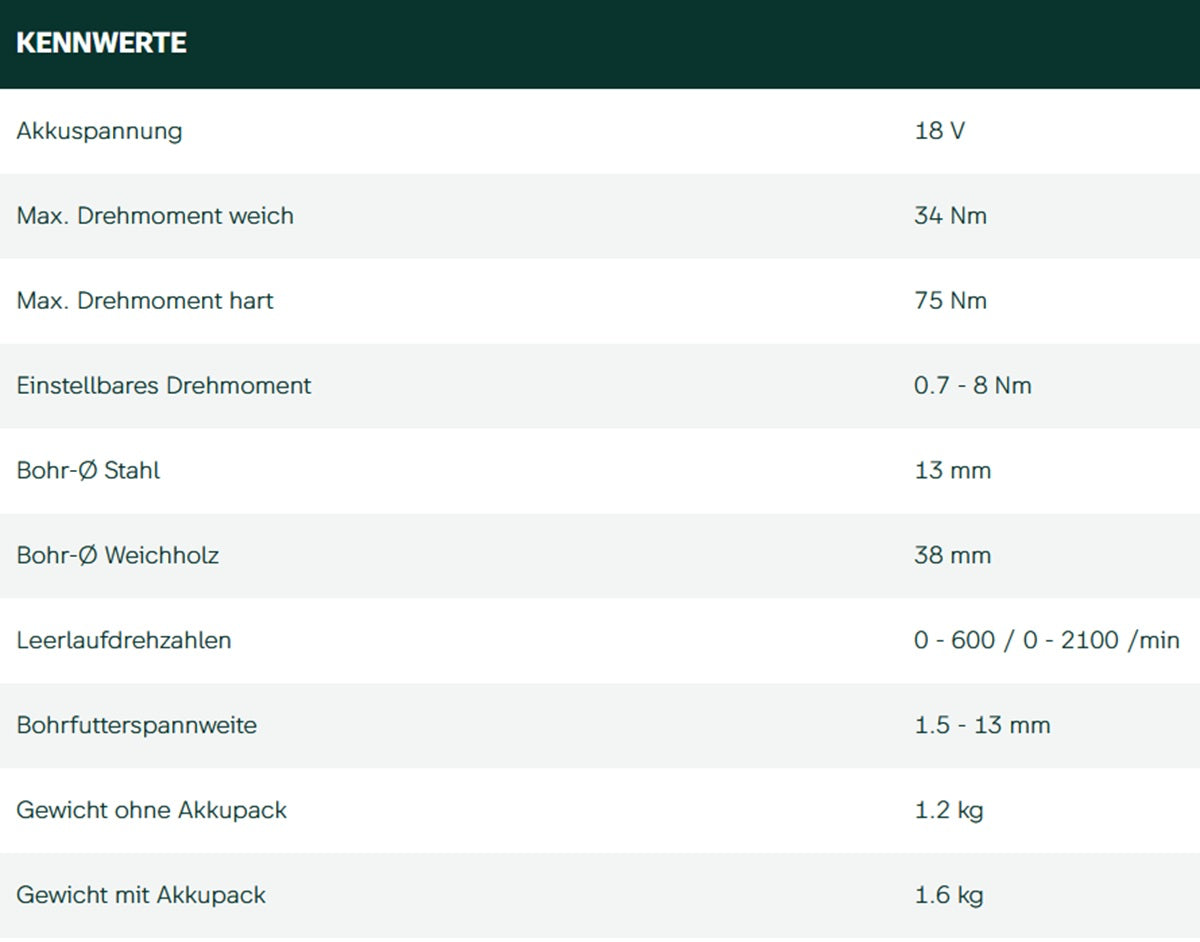Click the Bohr-Ø Weichholz label

(117, 556)
